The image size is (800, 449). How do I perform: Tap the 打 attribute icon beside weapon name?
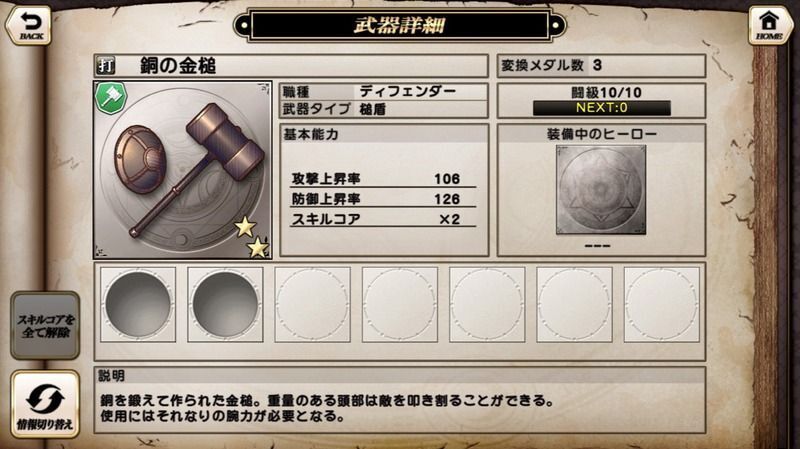(106, 66)
